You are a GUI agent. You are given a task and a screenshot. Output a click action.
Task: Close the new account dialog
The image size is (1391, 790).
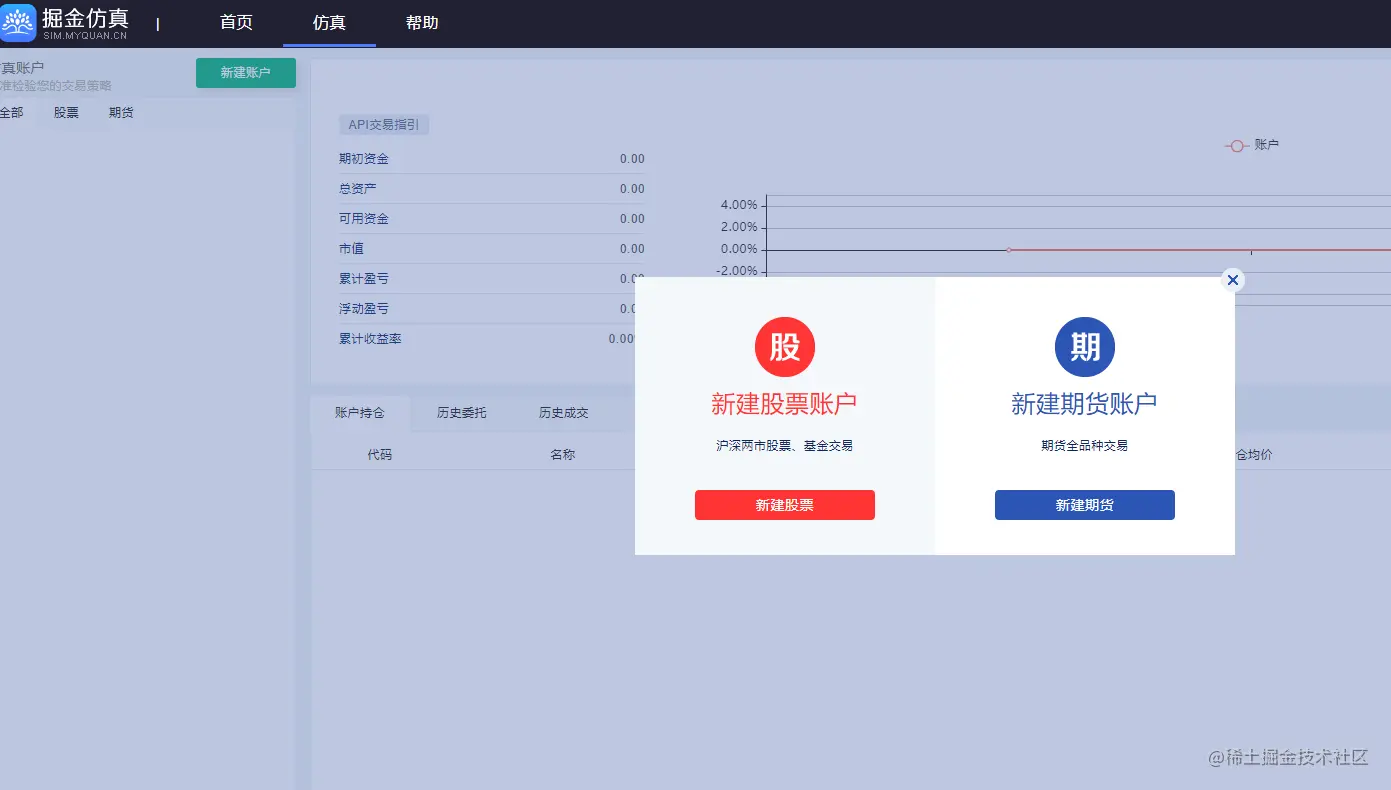tap(1232, 280)
